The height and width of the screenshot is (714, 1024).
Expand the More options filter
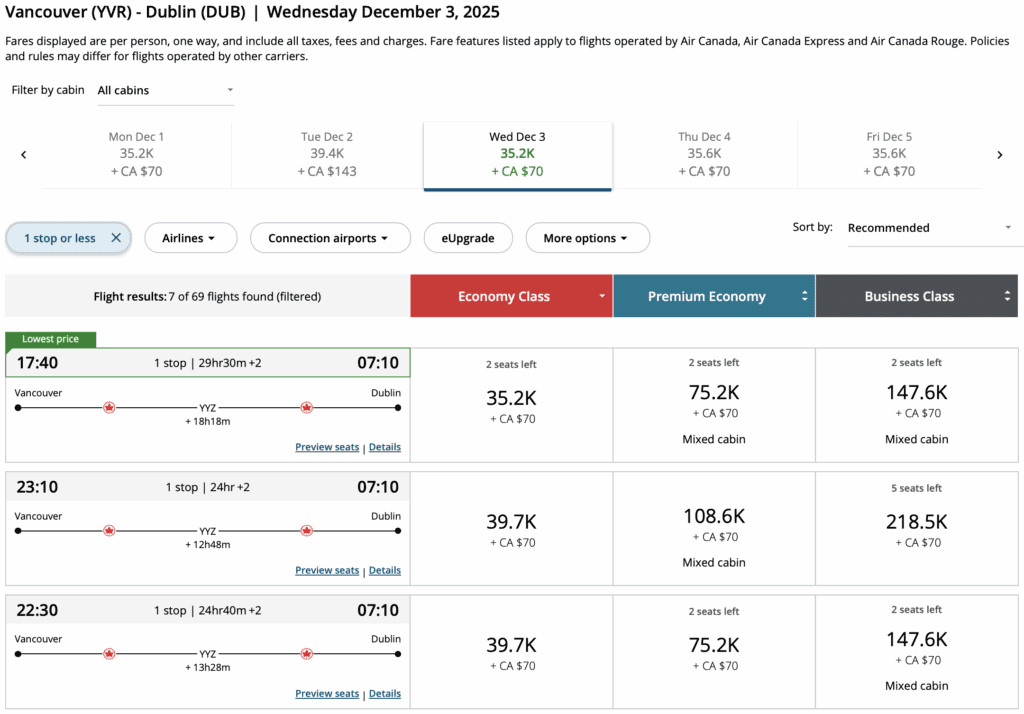587,238
